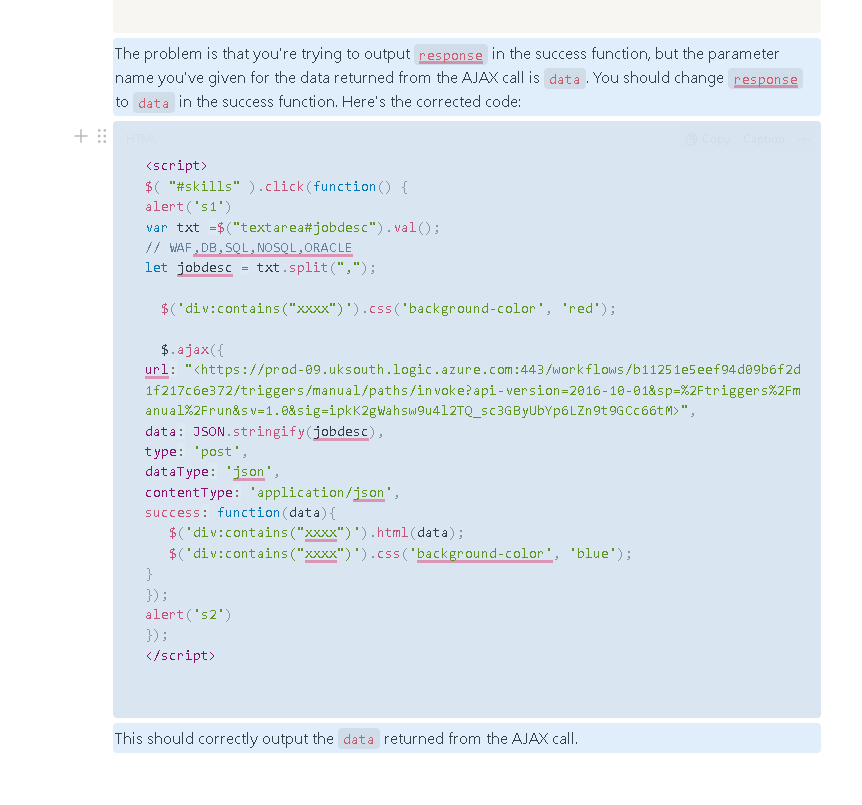Click the line "alert('s2')"
862x805 pixels.
188,614
